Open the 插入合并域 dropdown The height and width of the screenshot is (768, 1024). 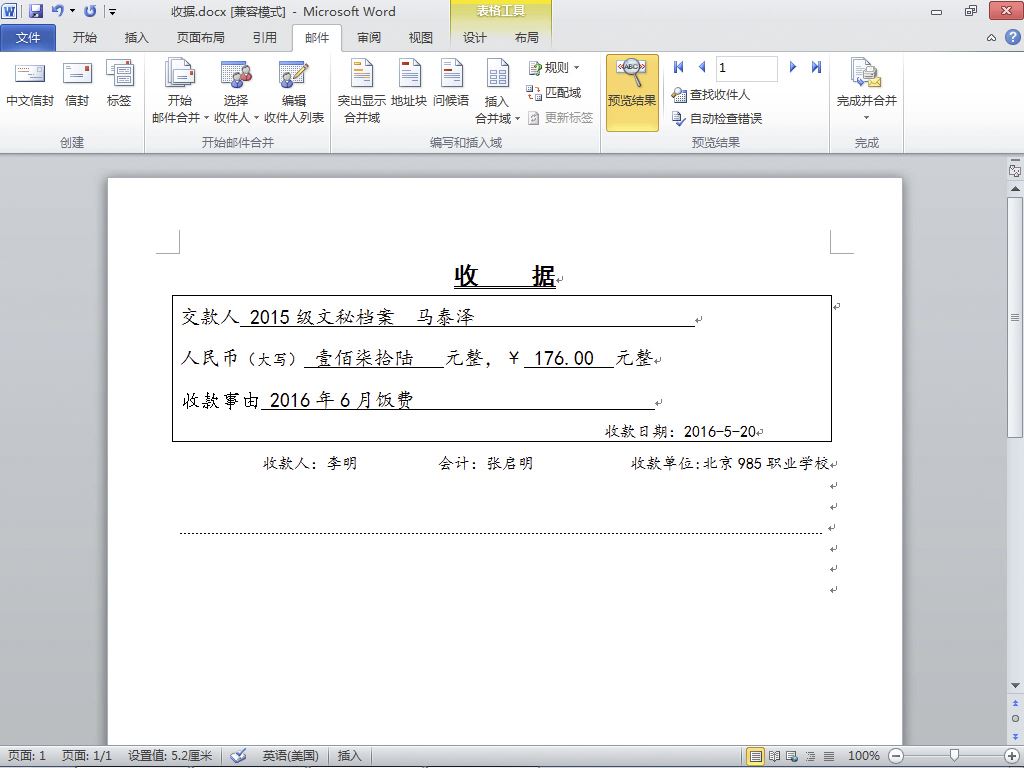[x=497, y=90]
